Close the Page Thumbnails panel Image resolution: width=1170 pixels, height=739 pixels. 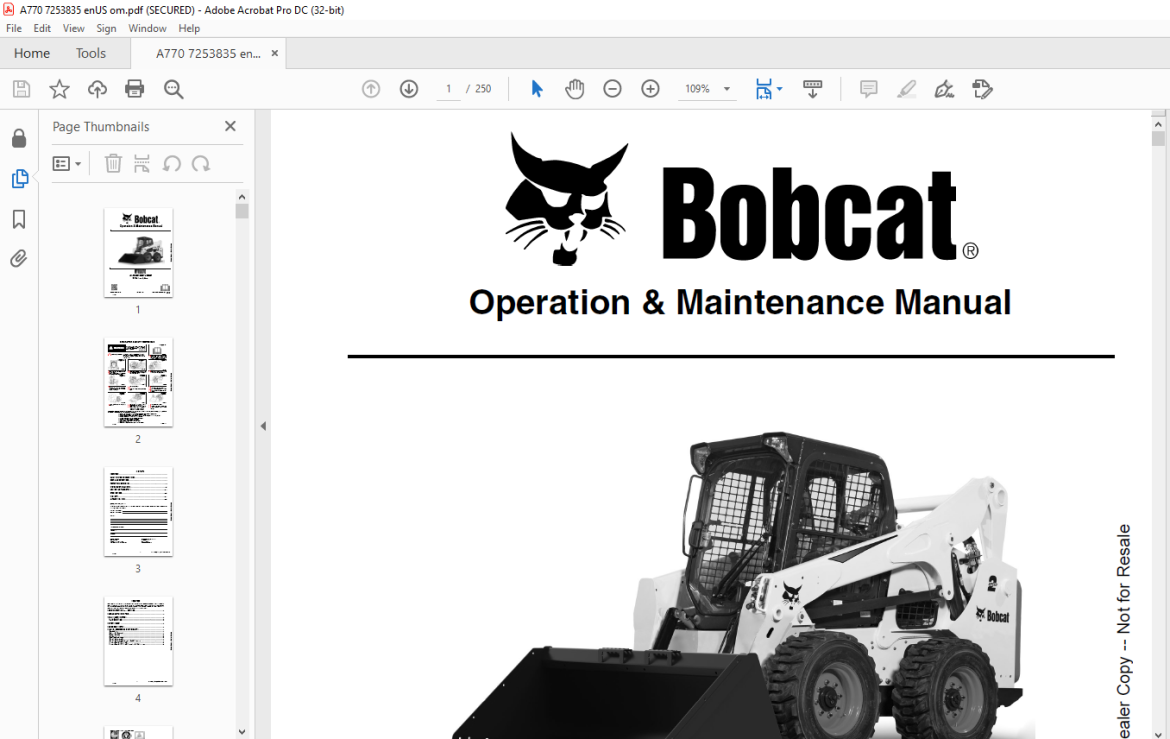(230, 126)
